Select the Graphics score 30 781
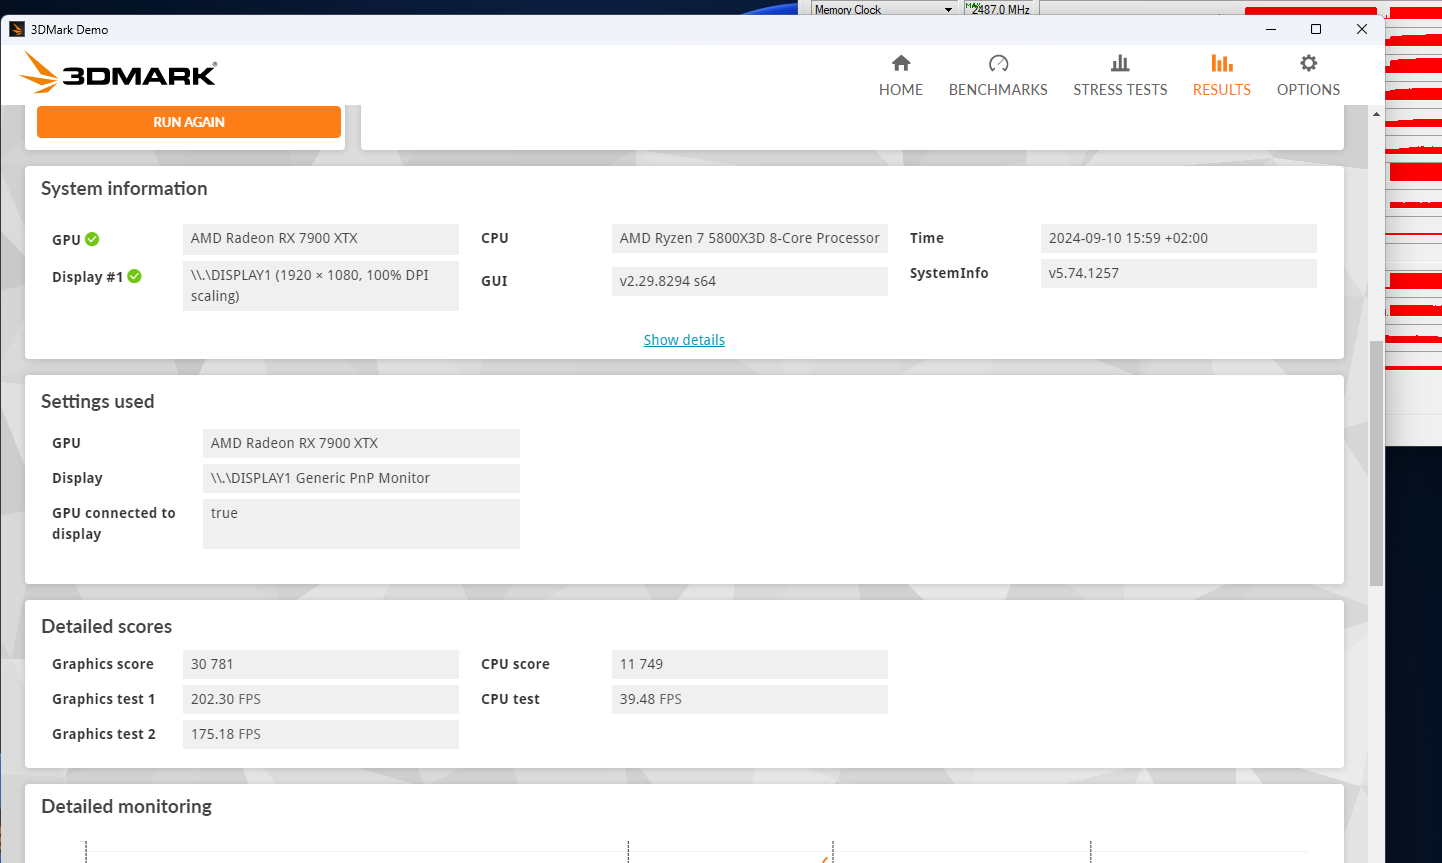 pos(321,664)
